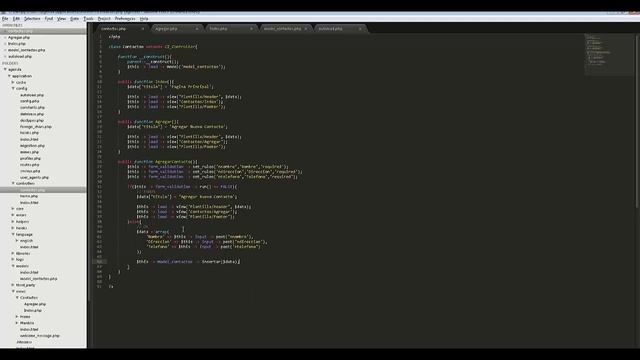Image resolution: width=640 pixels, height=360 pixels.
Task: Close model_contactos.php in Open Files list
Action: [5, 50]
